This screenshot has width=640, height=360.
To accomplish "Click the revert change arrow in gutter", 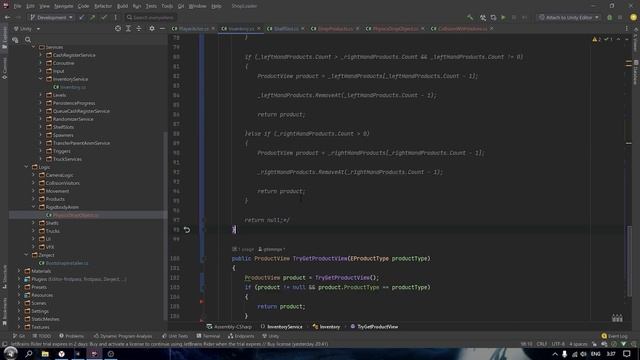I will 187,230.
